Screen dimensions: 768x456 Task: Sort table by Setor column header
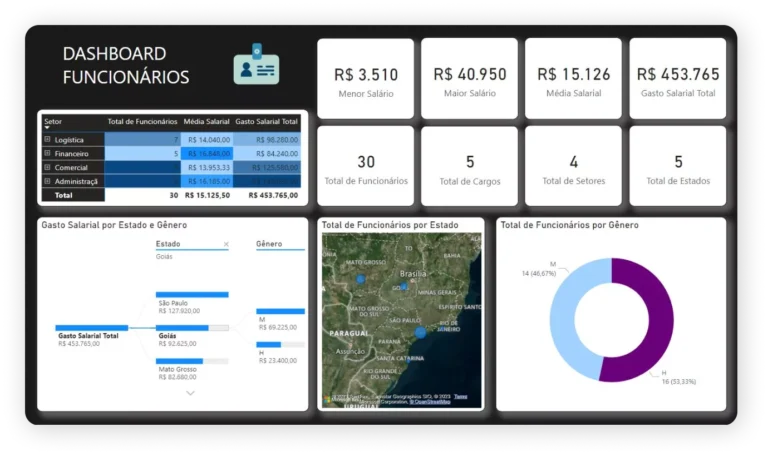pyautogui.click(x=53, y=121)
